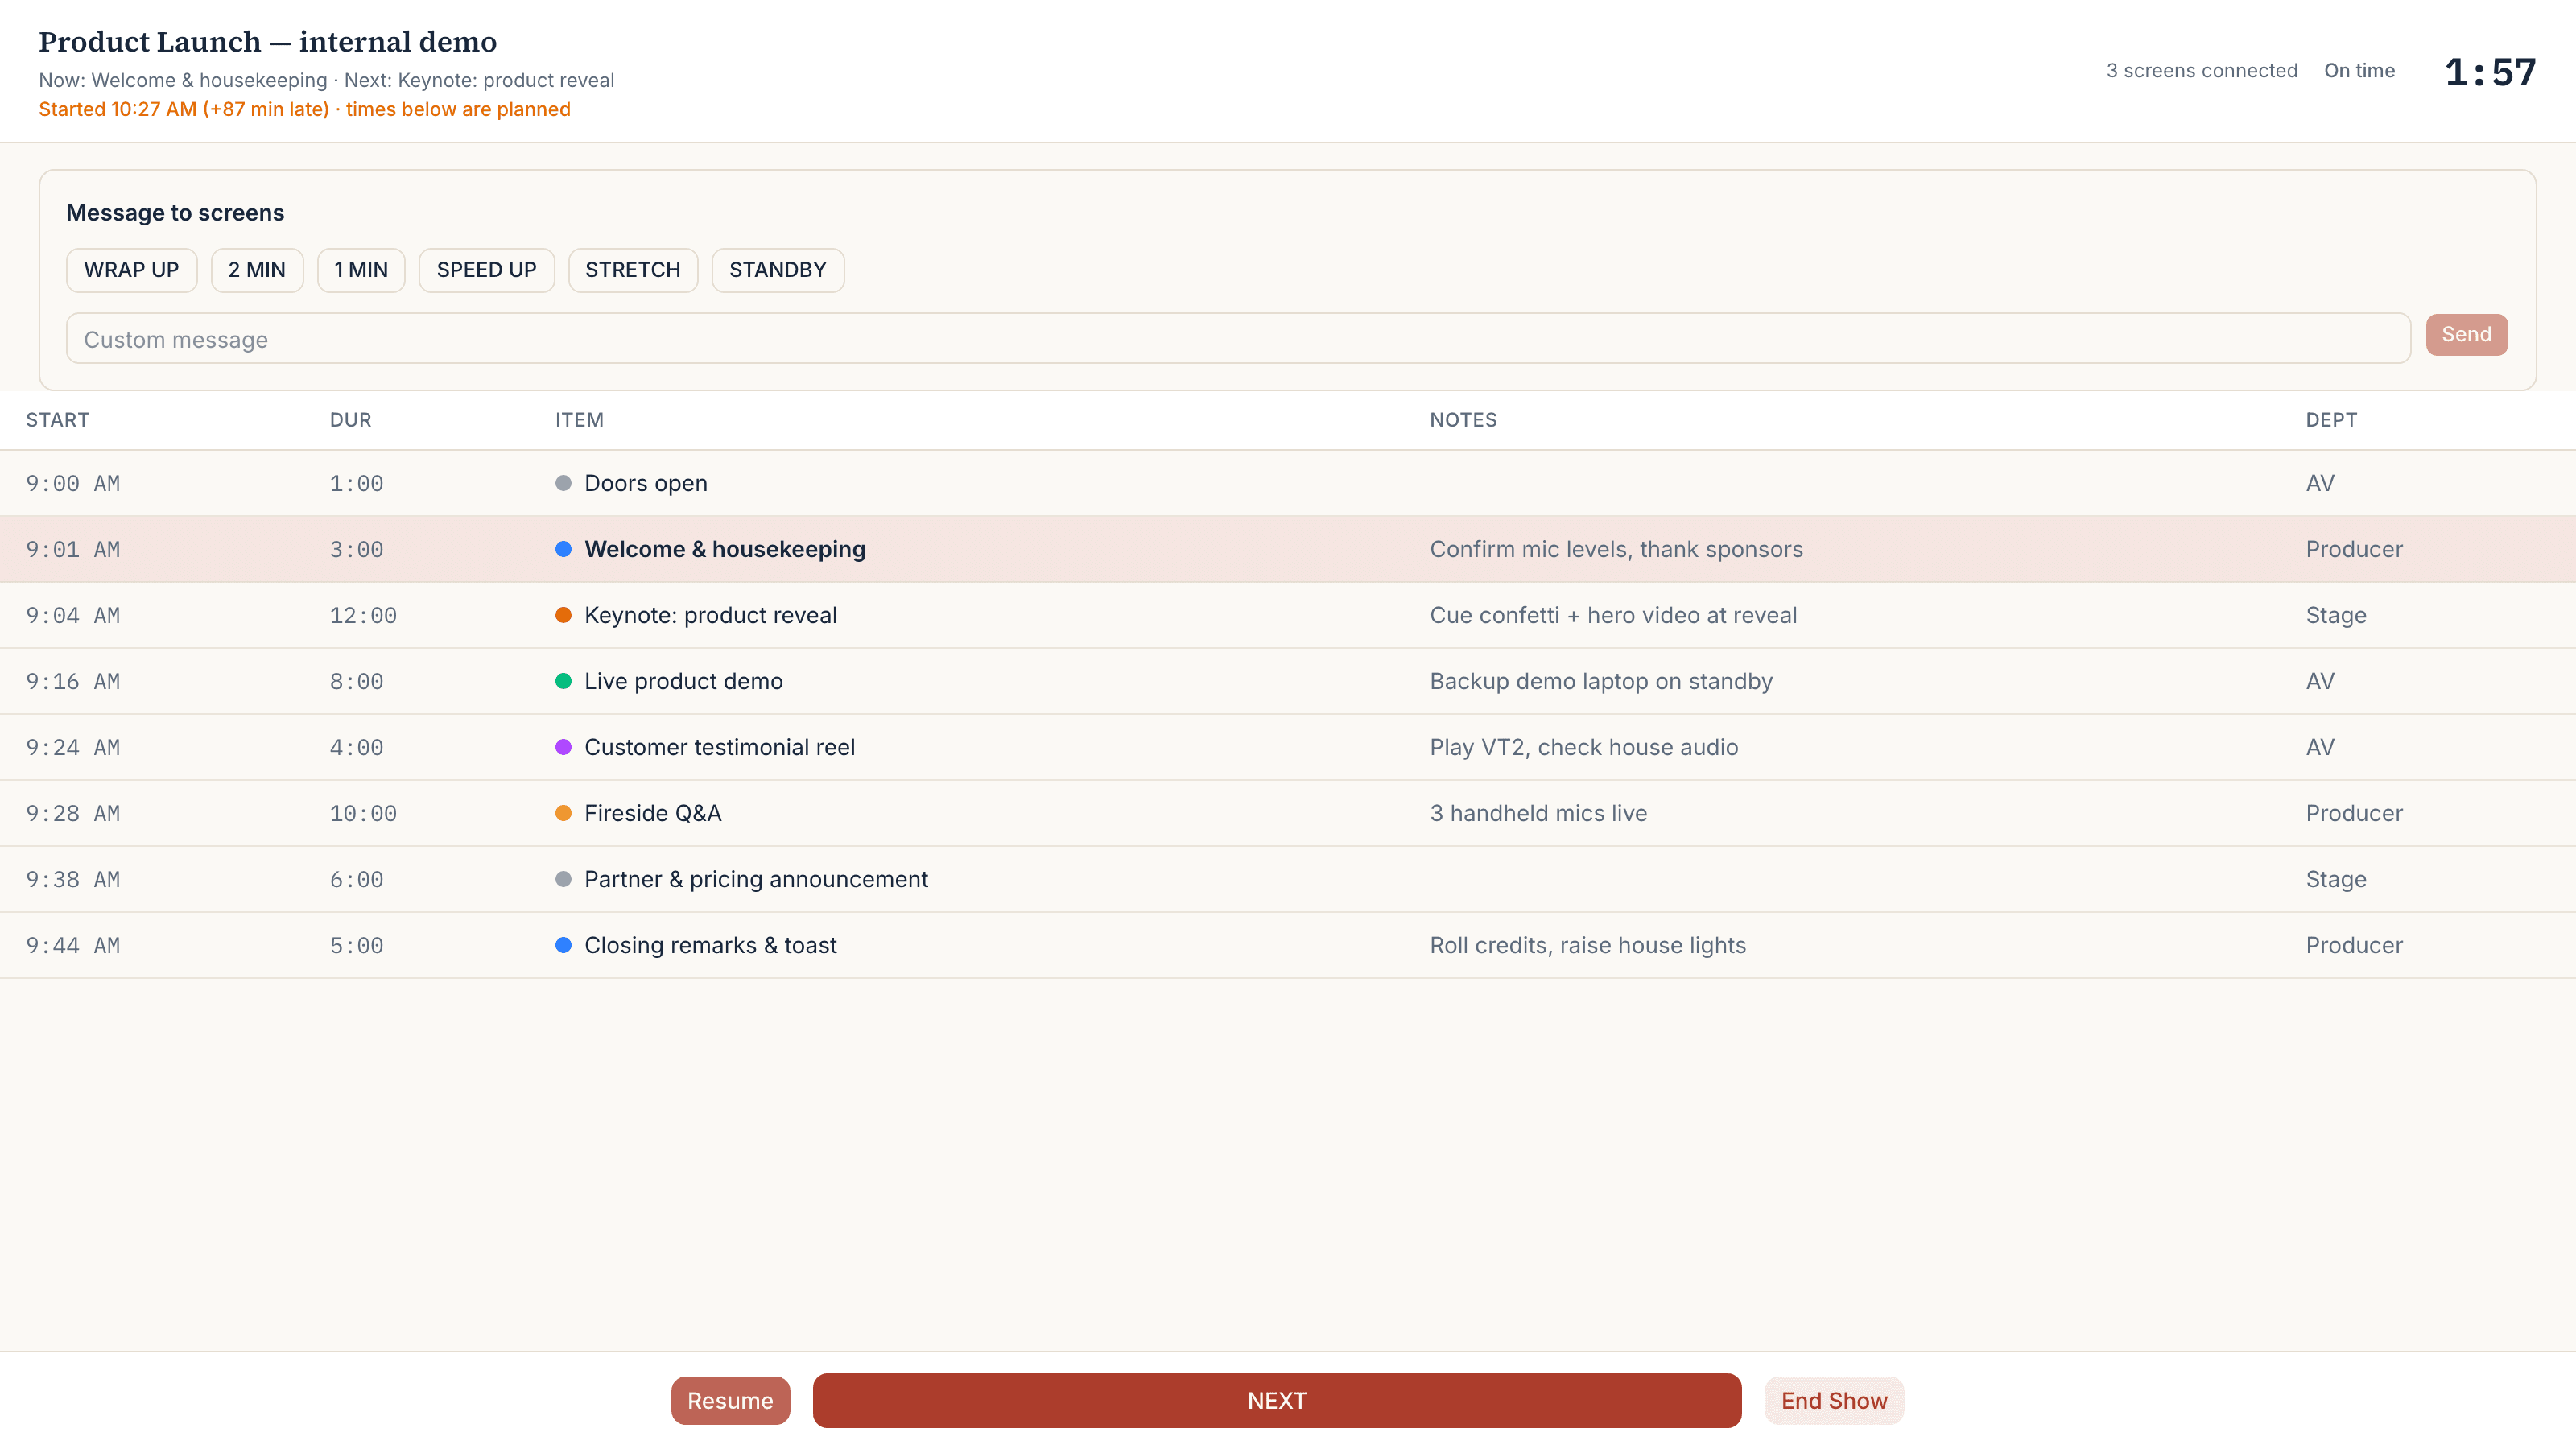Click the Send button for custom message
The height and width of the screenshot is (1449, 2576).
click(2466, 334)
